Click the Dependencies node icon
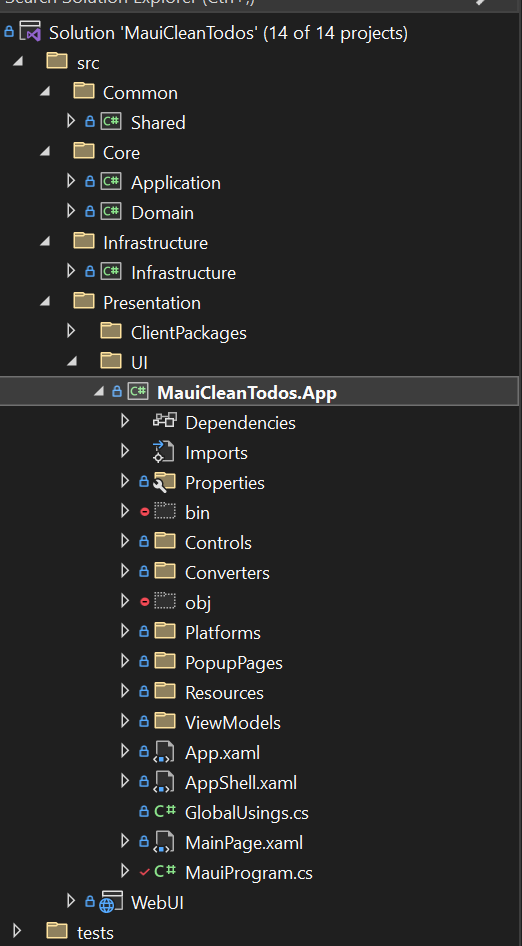Viewport: 522px width, 946px height. (165, 422)
